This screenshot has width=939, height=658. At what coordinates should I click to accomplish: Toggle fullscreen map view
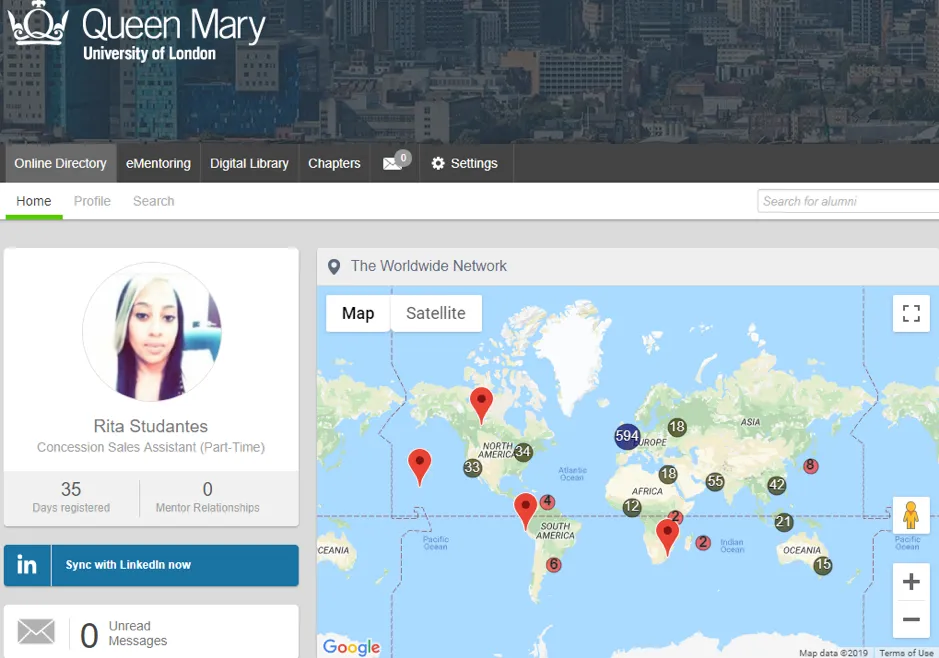[911, 313]
